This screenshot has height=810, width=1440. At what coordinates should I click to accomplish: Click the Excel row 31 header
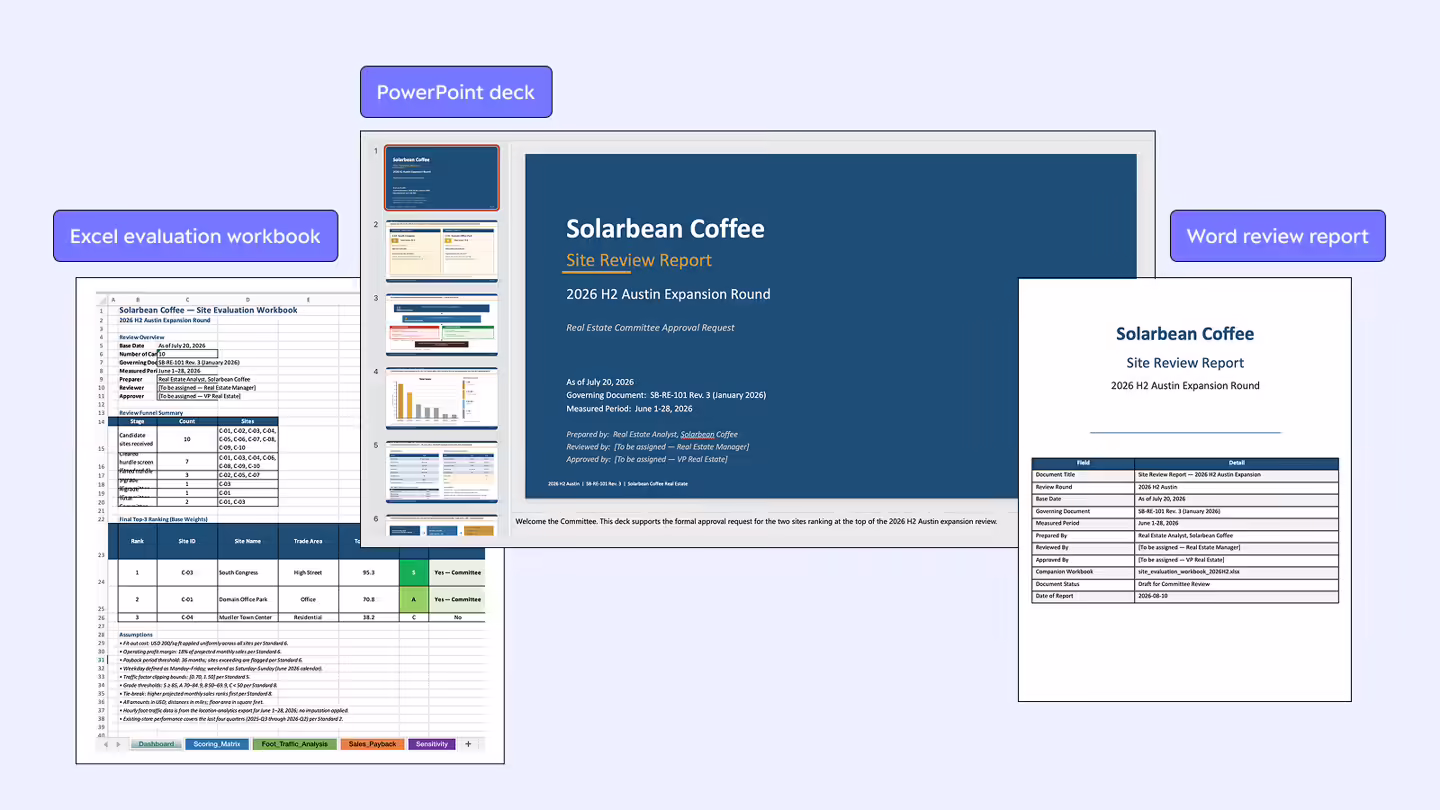(101, 660)
